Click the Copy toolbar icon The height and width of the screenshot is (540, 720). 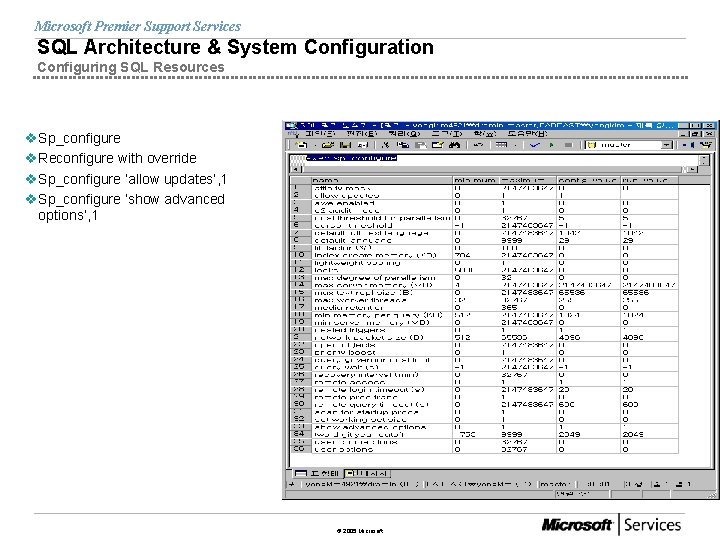pyautogui.click(x=403, y=145)
